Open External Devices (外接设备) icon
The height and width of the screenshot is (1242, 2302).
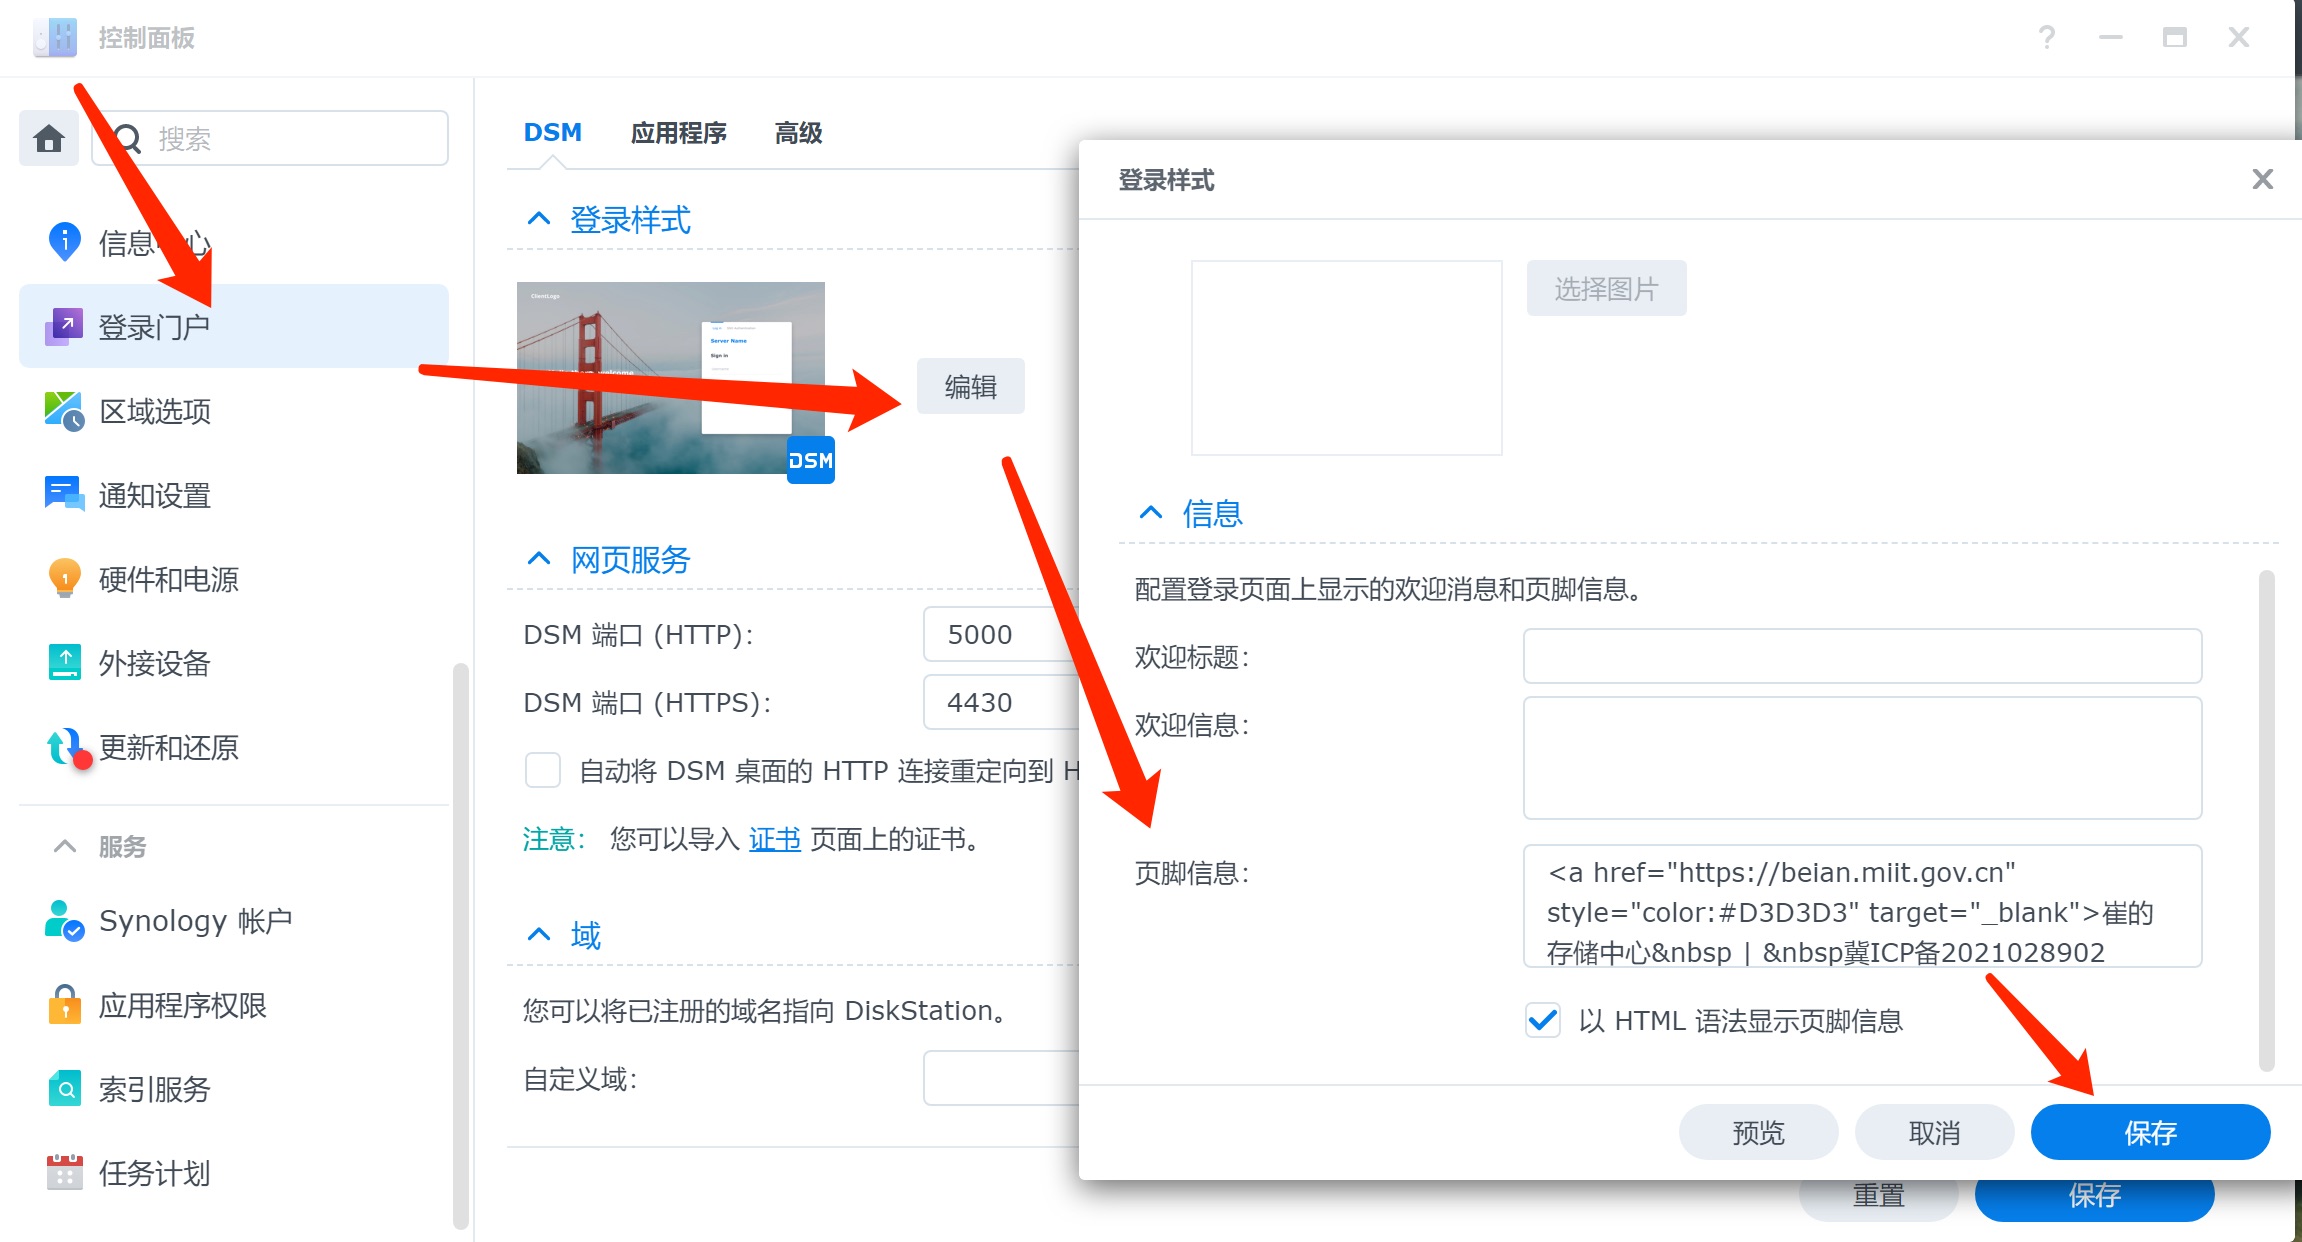pos(65,663)
